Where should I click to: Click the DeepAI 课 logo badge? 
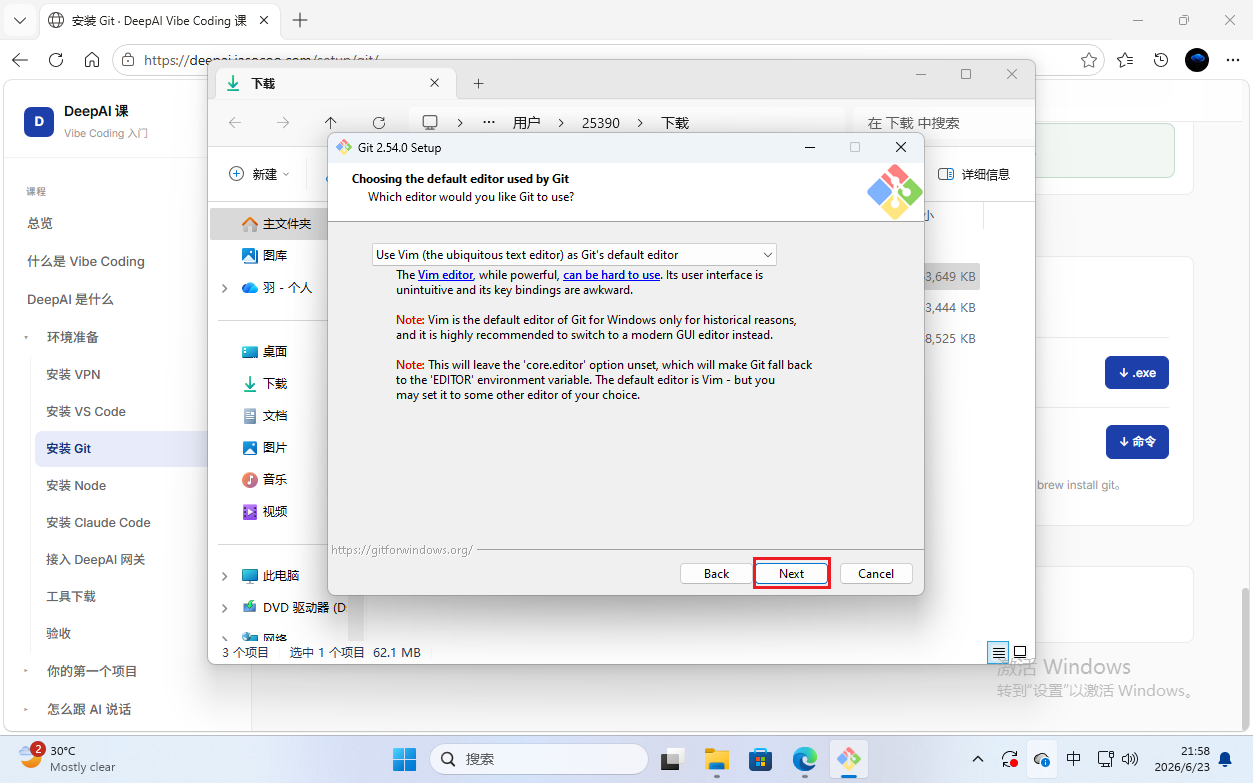(39, 121)
